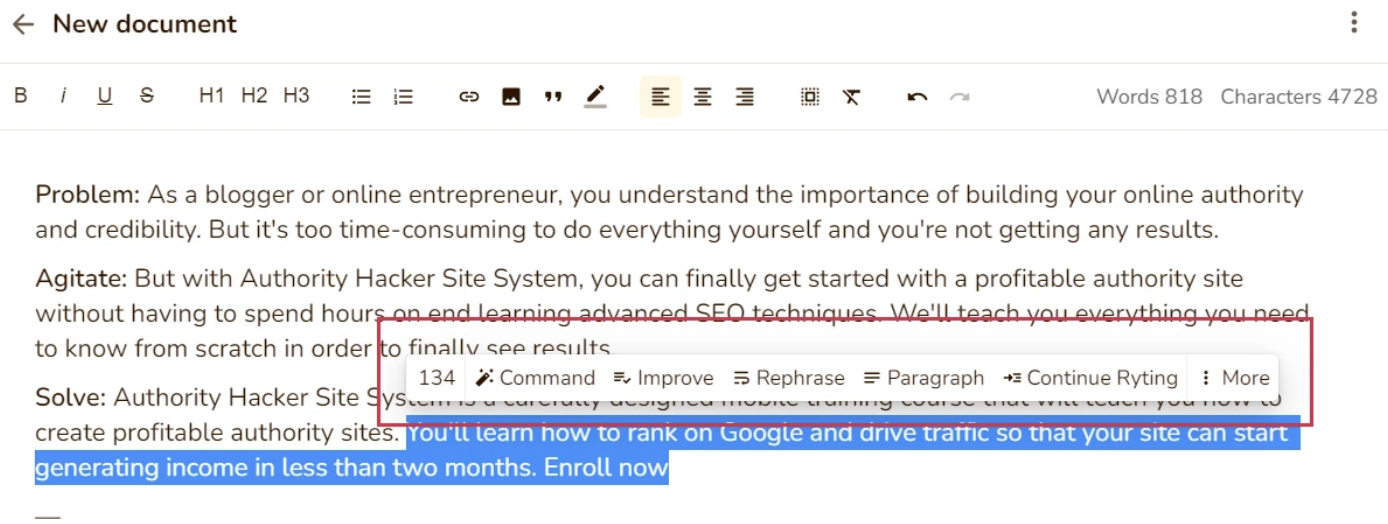Insert a hyperlink

click(469, 97)
